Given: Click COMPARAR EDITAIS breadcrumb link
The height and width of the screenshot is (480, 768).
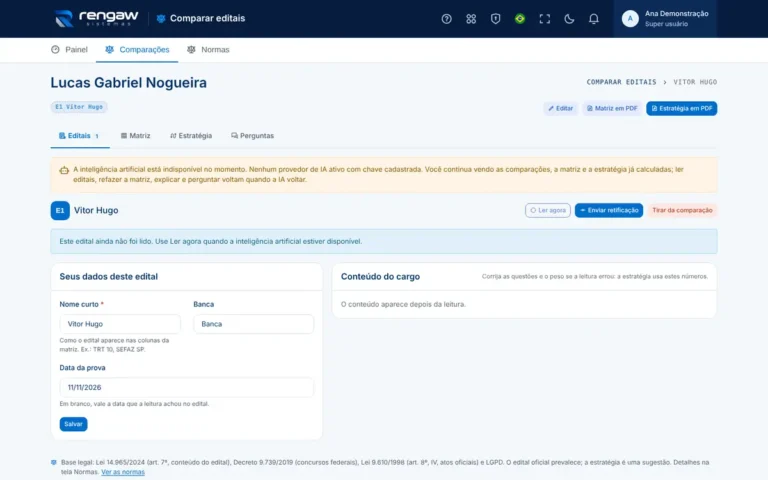Looking at the screenshot, I should click(621, 82).
